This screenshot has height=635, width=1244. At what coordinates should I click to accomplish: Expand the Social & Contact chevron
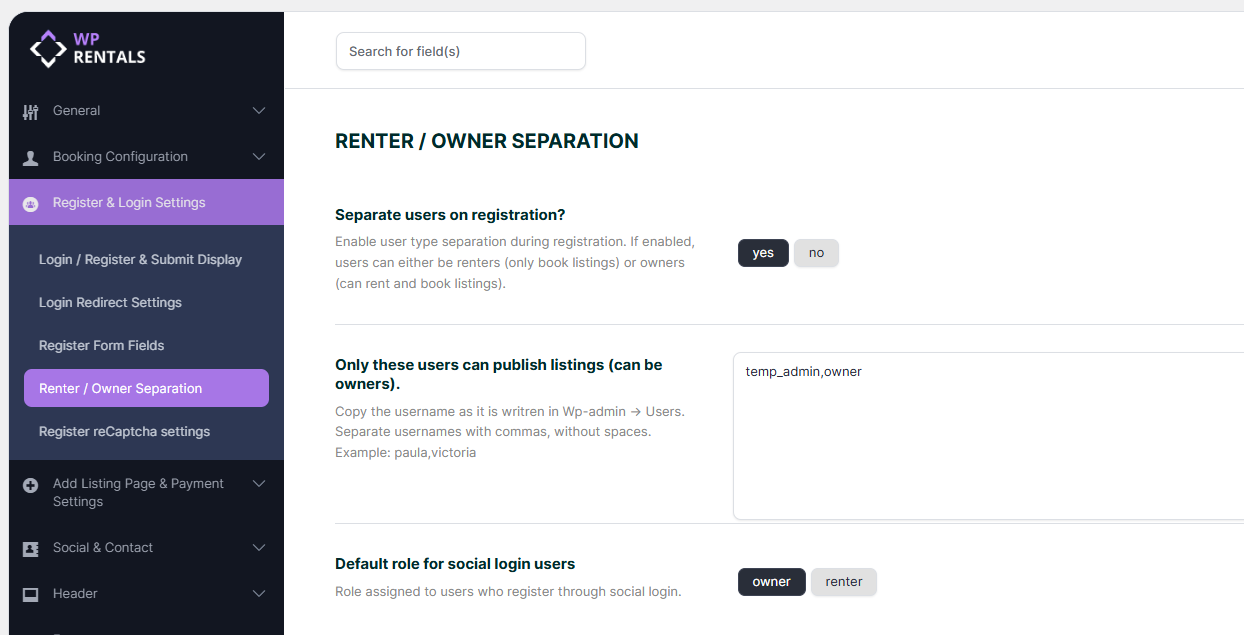click(259, 548)
